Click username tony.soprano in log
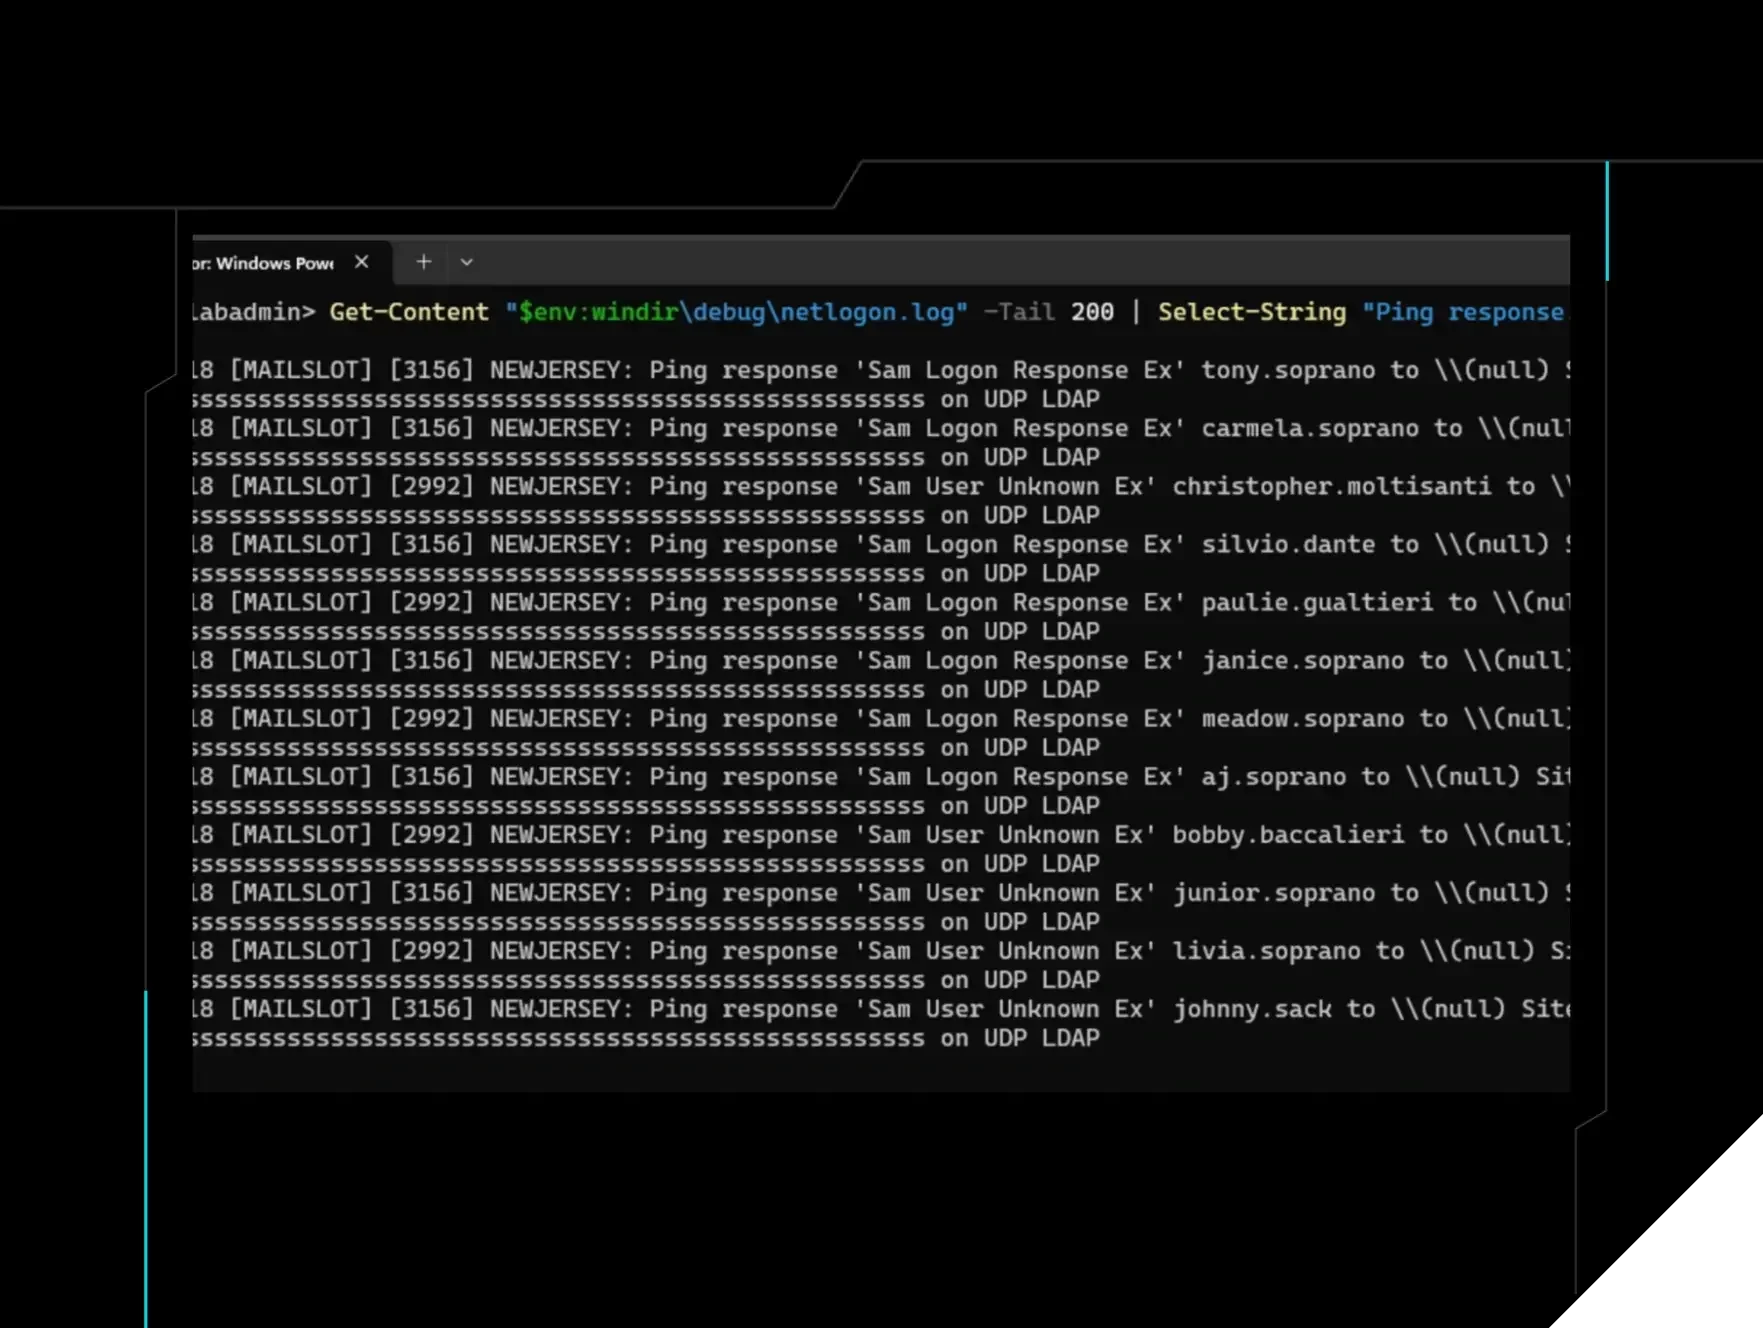Viewport: 1763px width, 1328px height. [x=1288, y=370]
